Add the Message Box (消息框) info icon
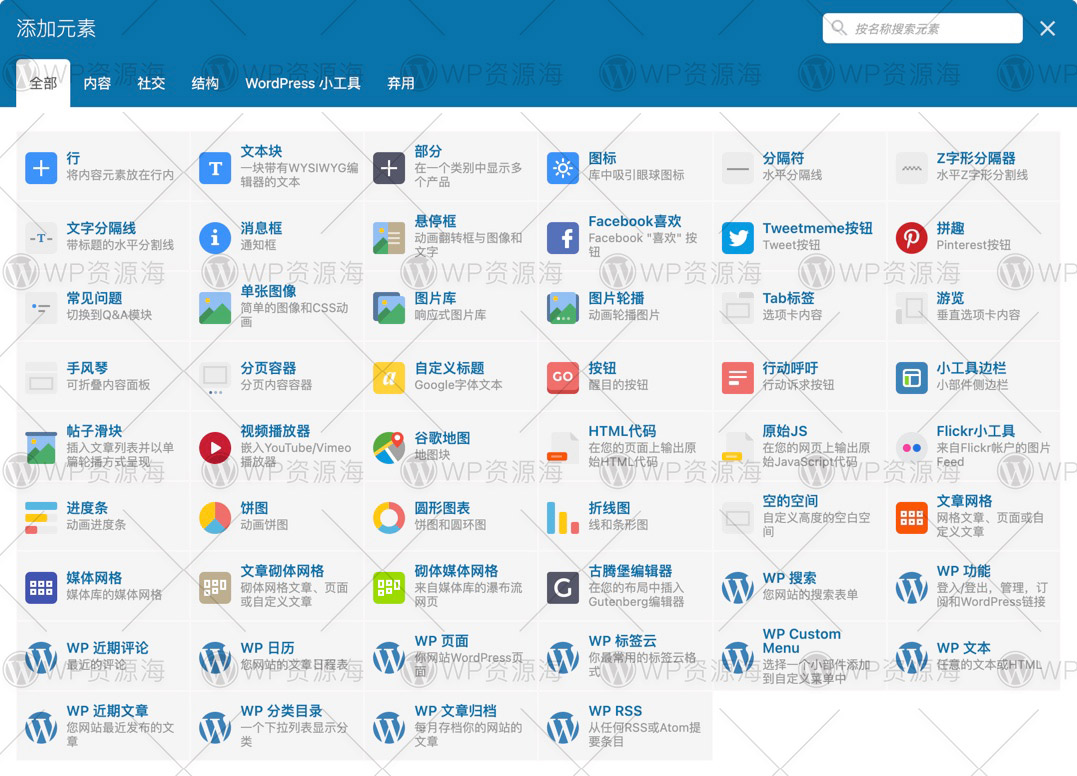The image size is (1077, 776). click(215, 238)
